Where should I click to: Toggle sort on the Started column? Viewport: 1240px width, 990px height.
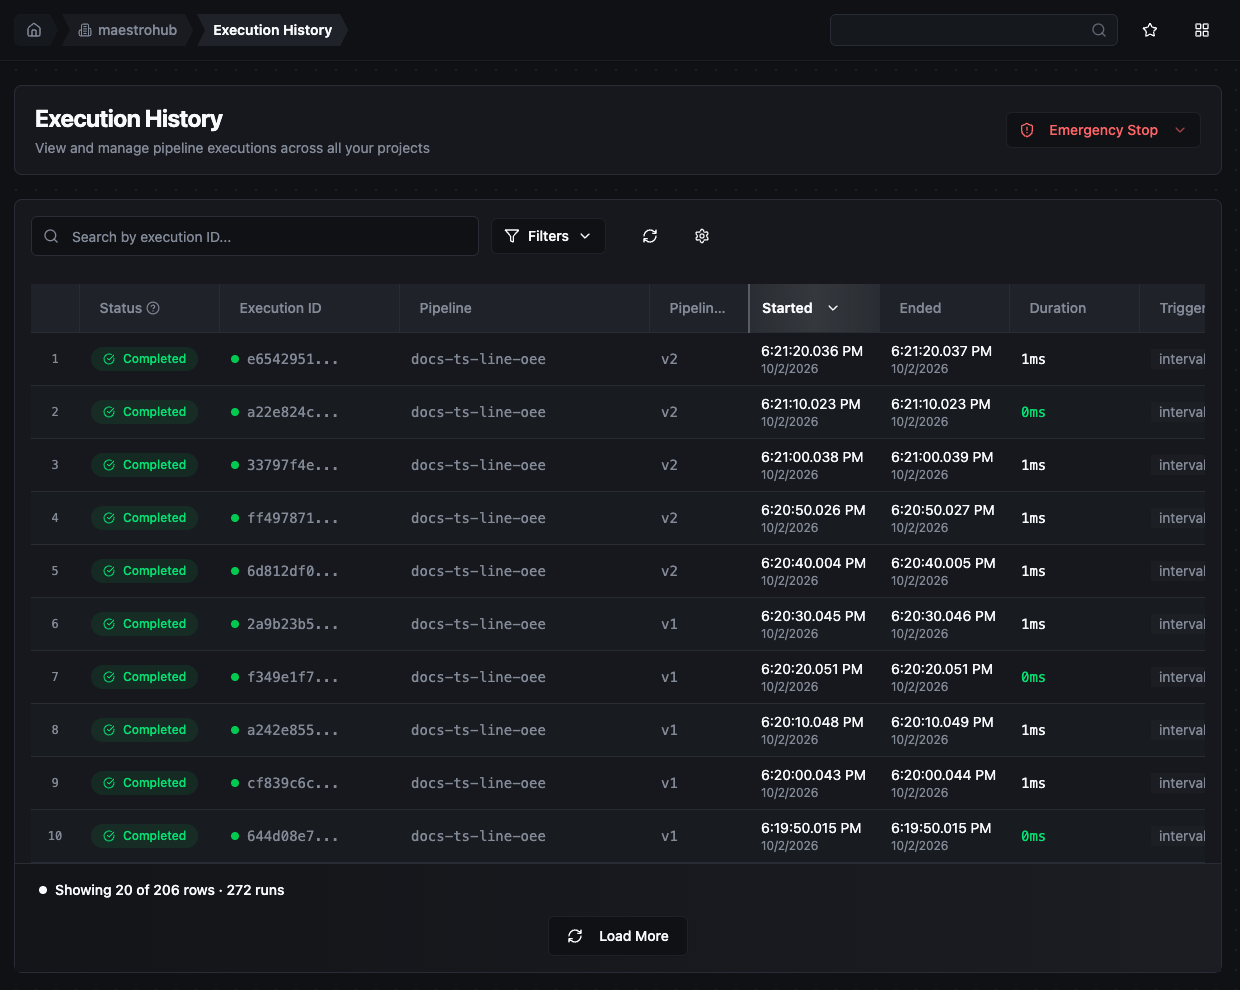[x=814, y=308]
